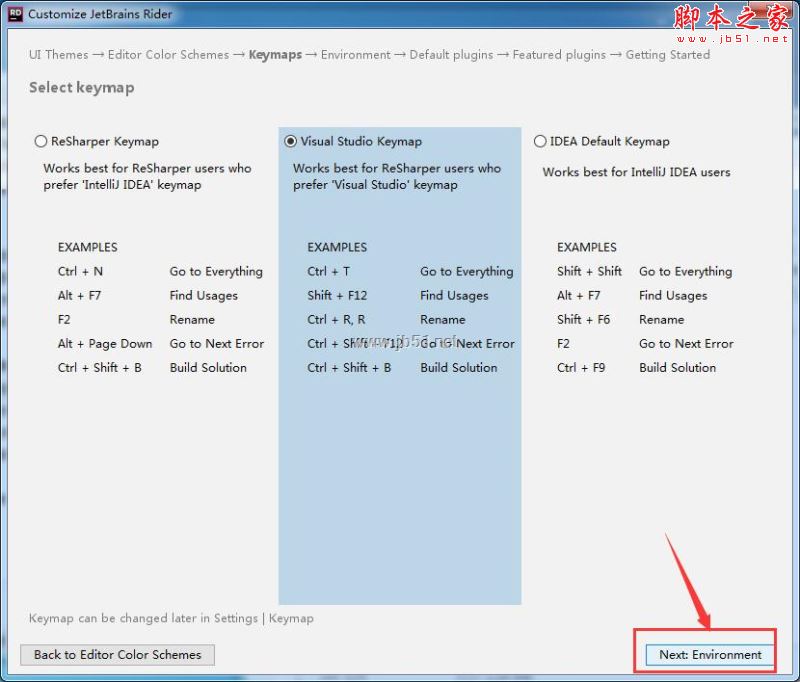Viewport: 800px width, 682px height.
Task: Click 'Shift + F12' shortcut text
Action: 337,295
